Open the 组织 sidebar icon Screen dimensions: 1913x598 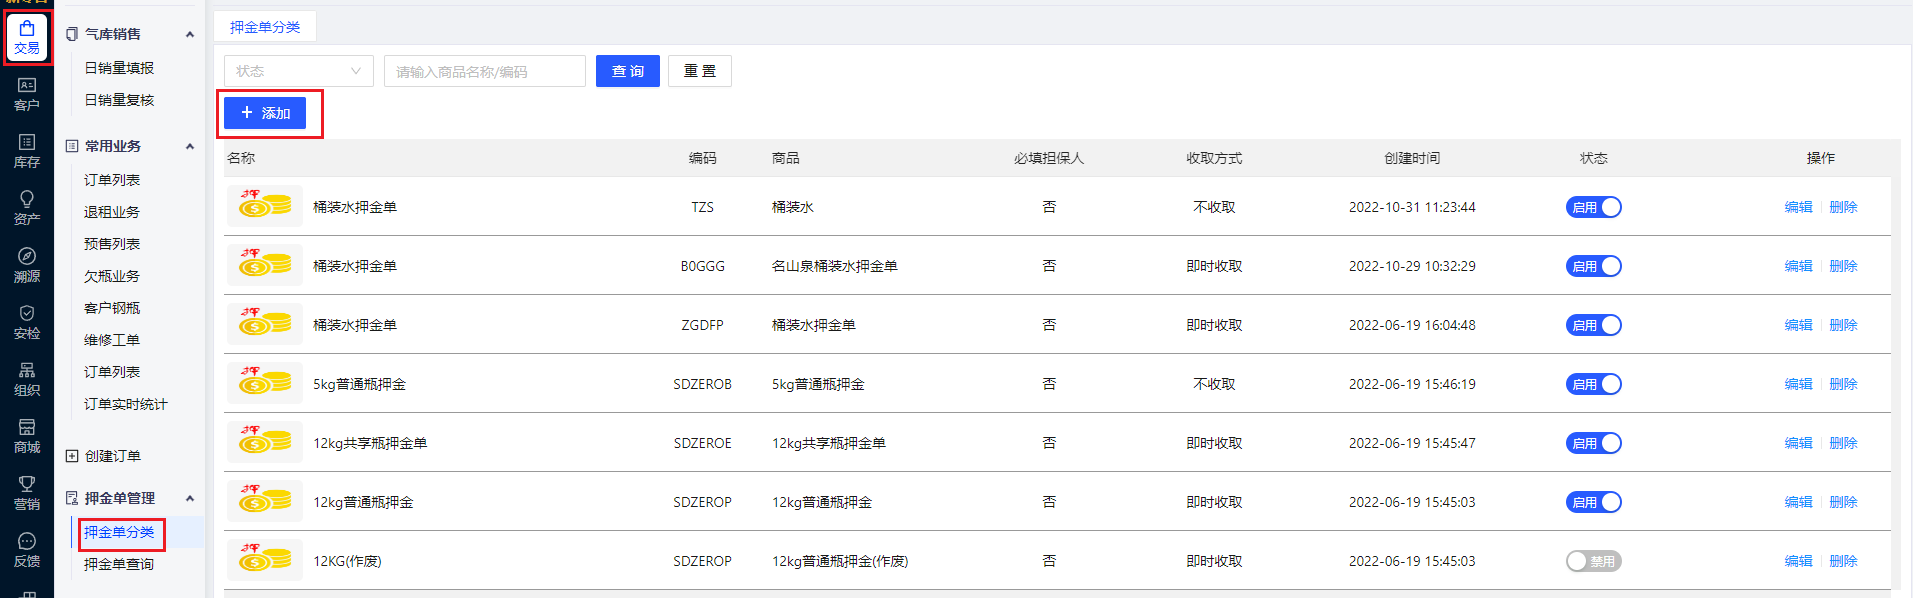pos(27,379)
